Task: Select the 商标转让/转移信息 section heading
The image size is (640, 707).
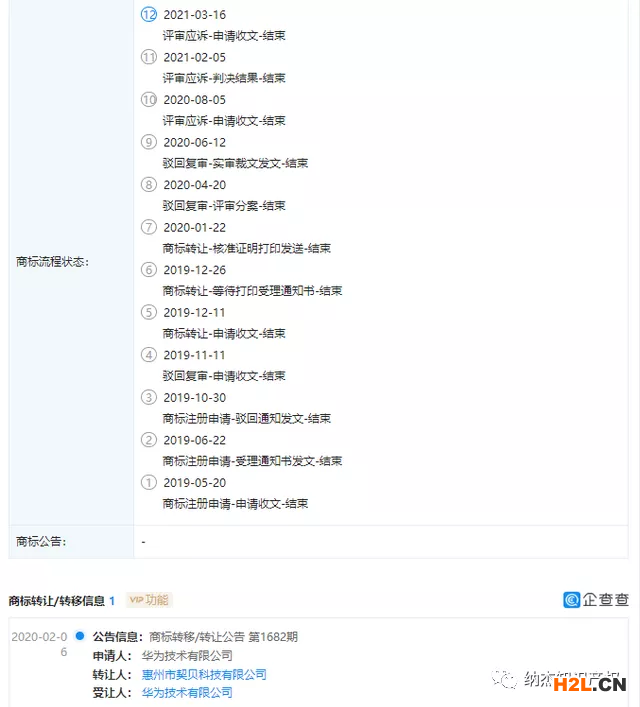Action: pos(57,601)
